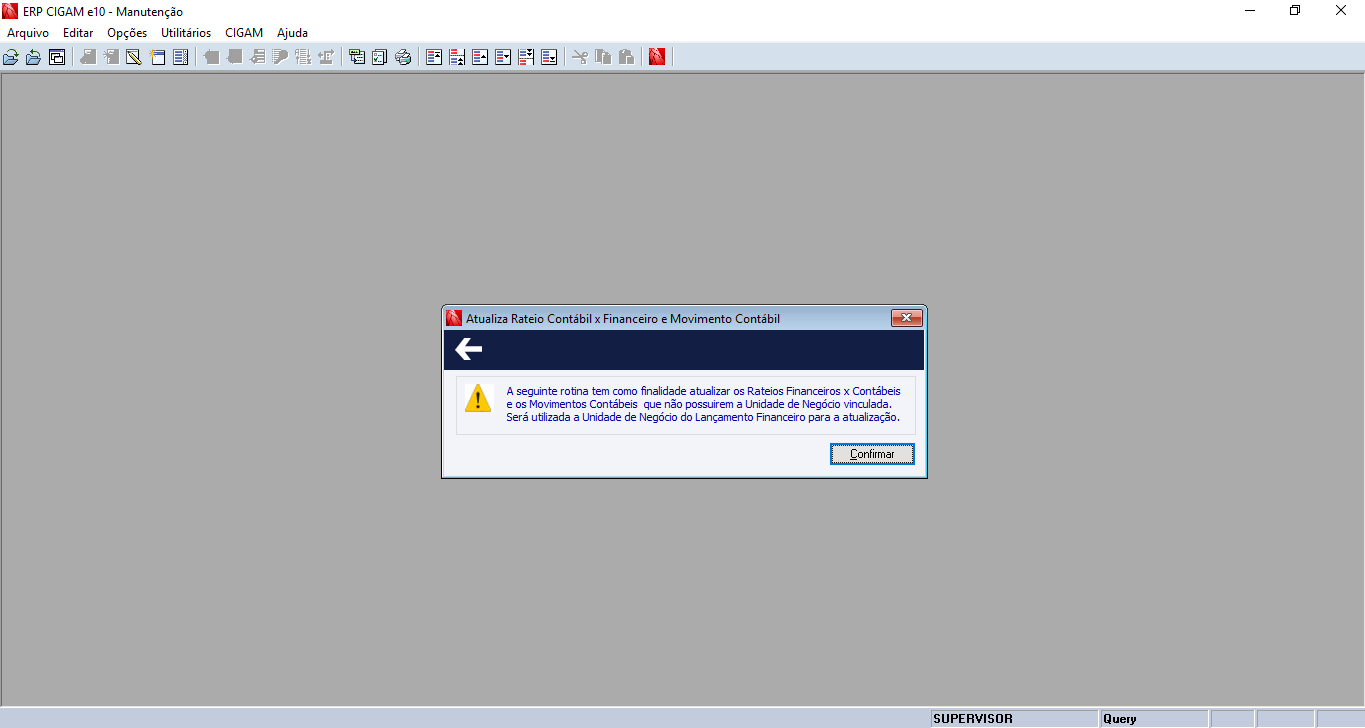The height and width of the screenshot is (728, 1365).
Task: Click the paste clipboard icon in the toolbar
Action: pyautogui.click(x=626, y=57)
